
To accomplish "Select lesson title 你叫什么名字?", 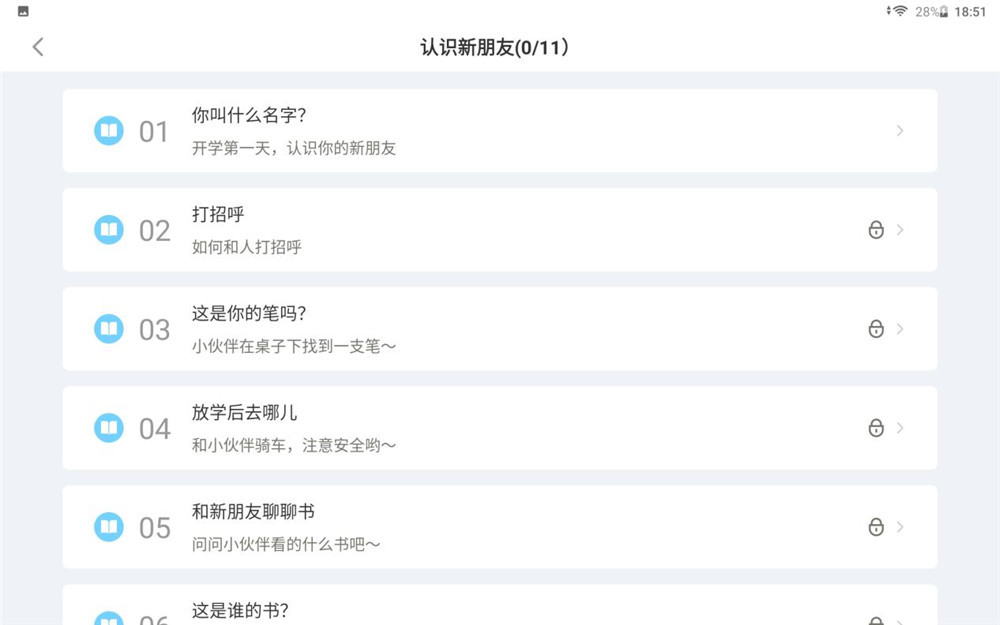I will [249, 115].
